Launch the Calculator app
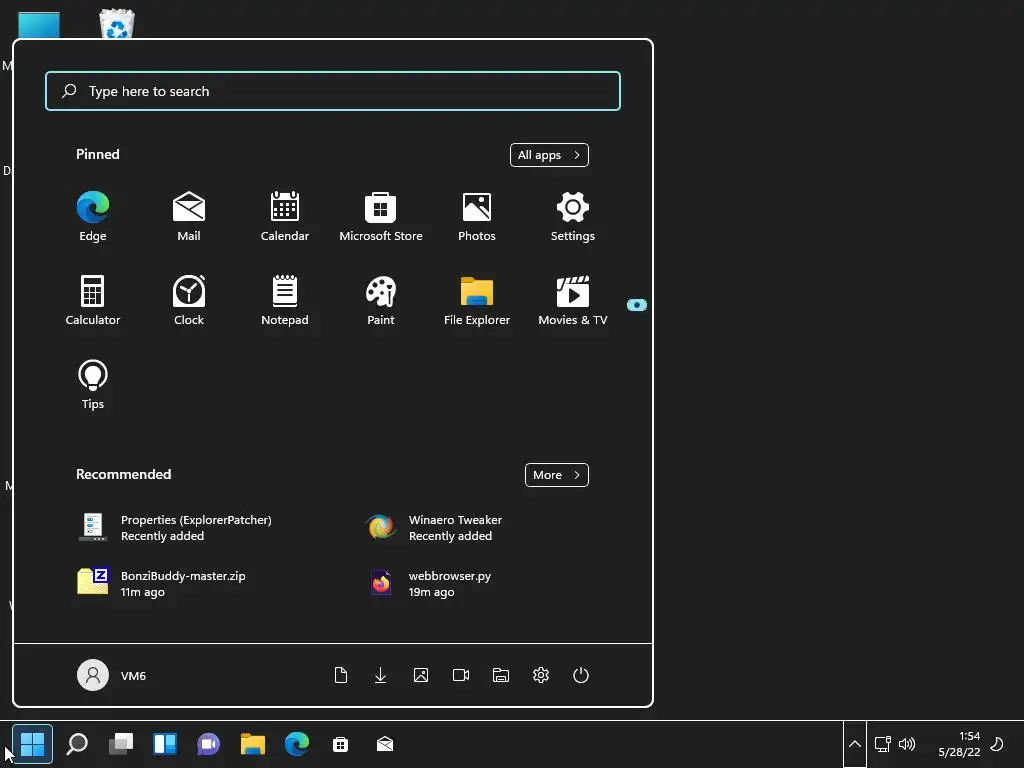This screenshot has height=768, width=1024. (93, 300)
